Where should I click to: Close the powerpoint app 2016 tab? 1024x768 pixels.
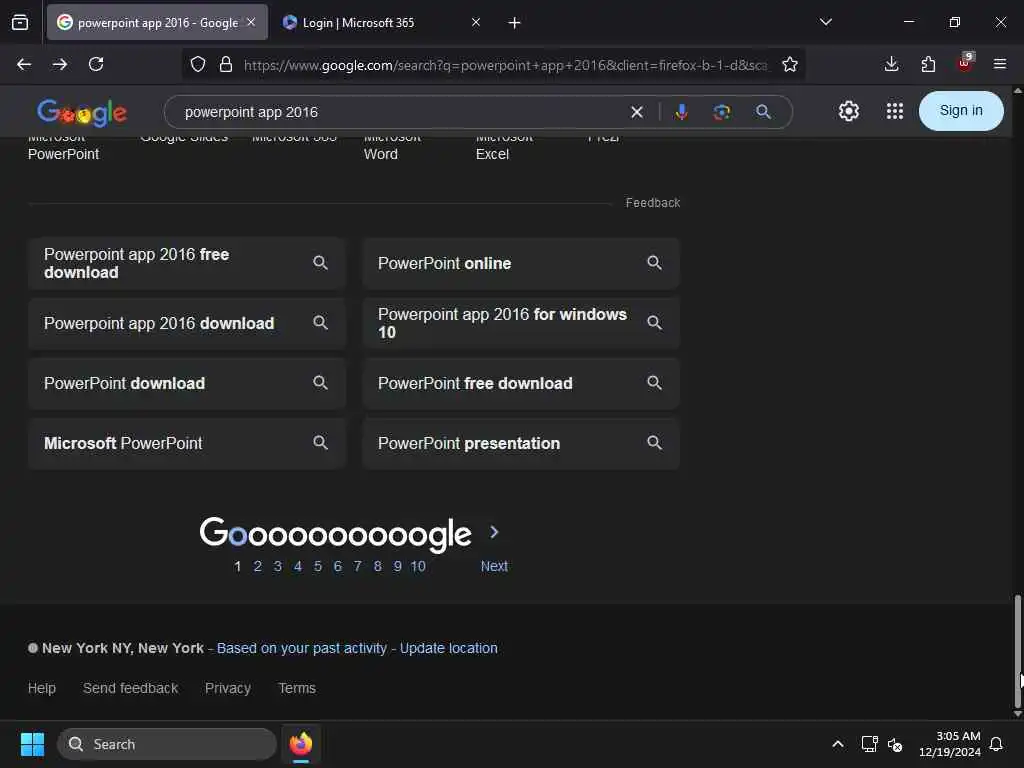tap(251, 22)
